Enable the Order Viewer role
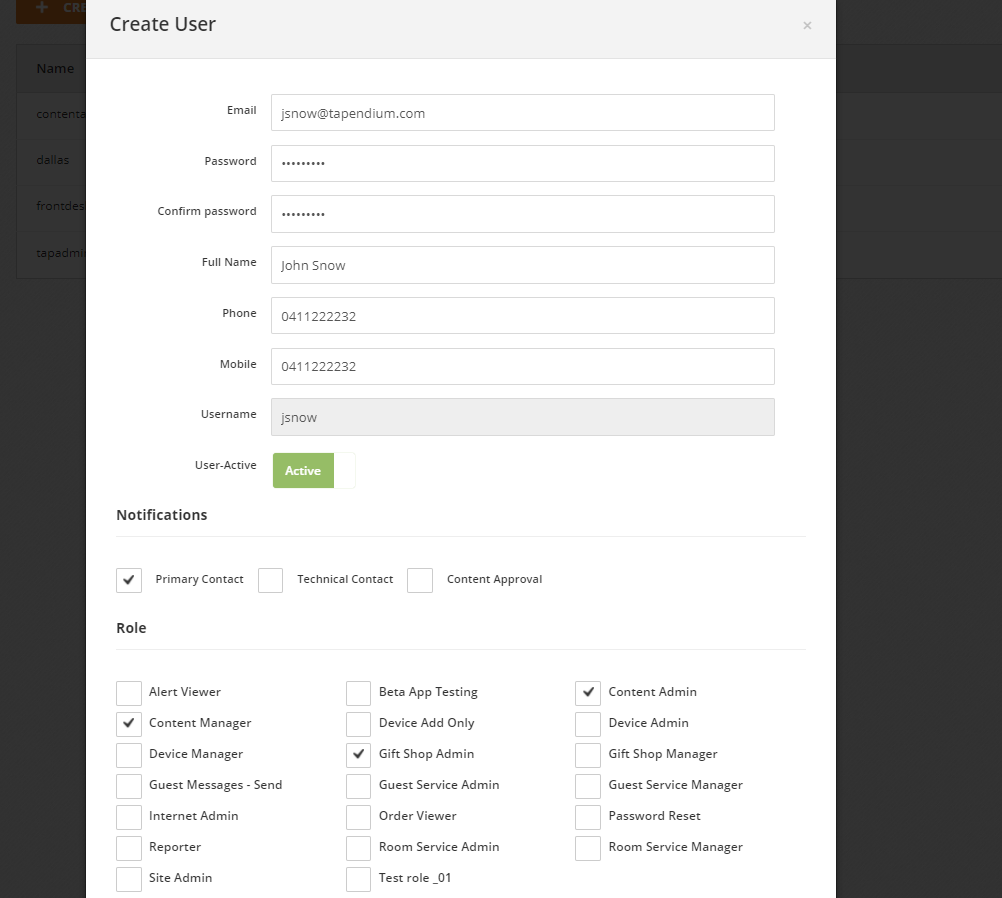This screenshot has width=1002, height=898. 358,817
